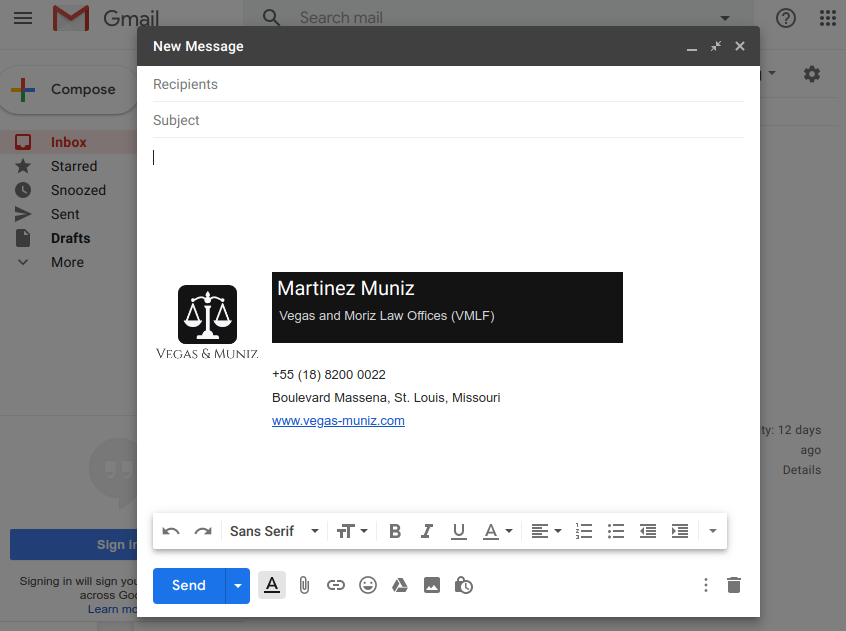Click the Search mail box
Image resolution: width=846 pixels, height=631 pixels.
(496, 18)
